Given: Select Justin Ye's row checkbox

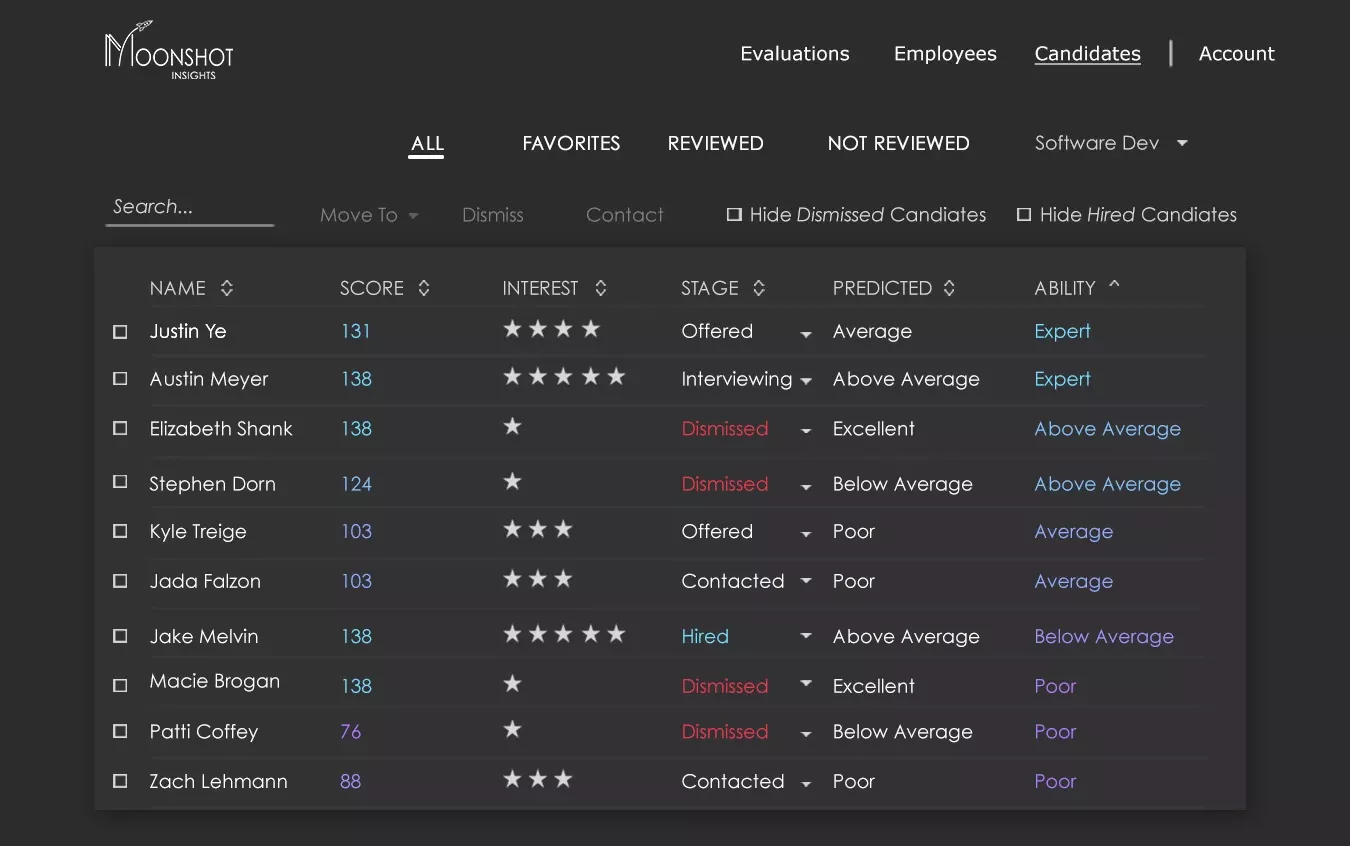Looking at the screenshot, I should coord(120,332).
